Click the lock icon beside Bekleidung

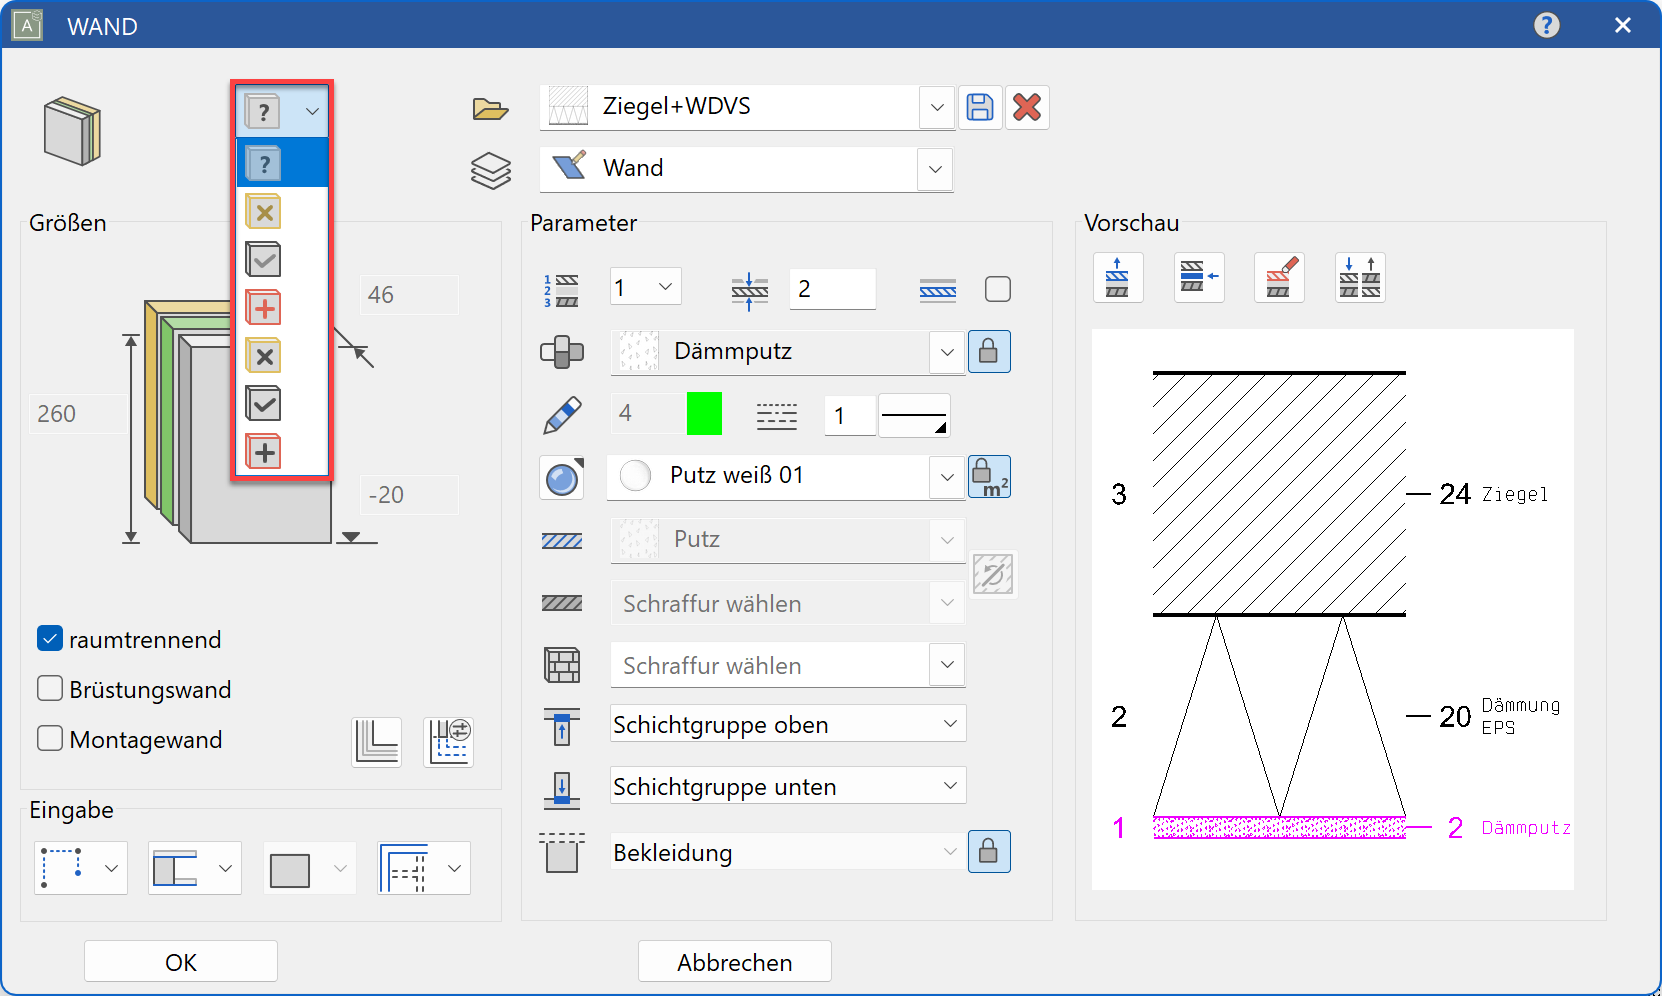click(x=988, y=852)
